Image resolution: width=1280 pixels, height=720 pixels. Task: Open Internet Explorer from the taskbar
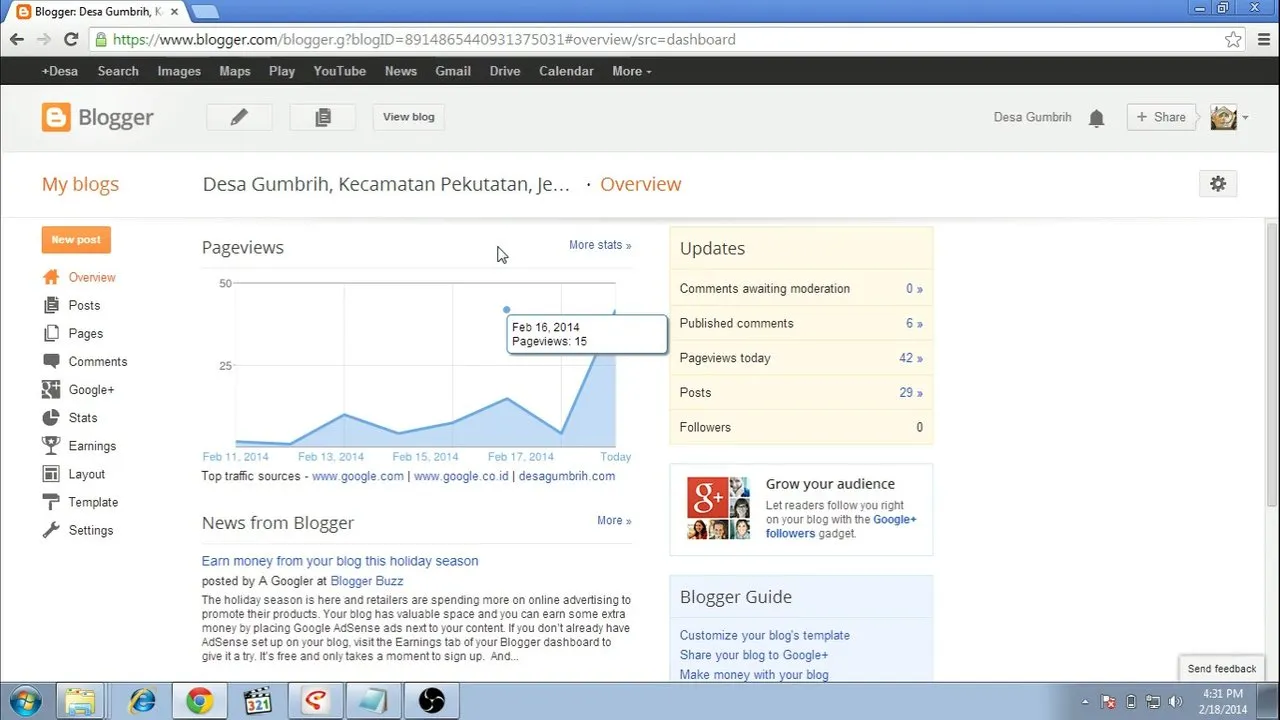point(142,701)
